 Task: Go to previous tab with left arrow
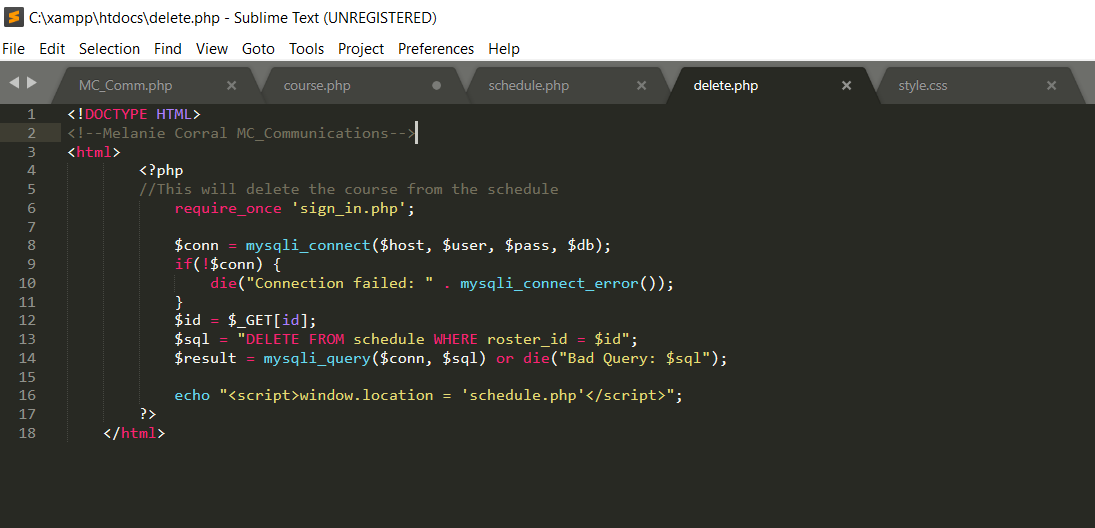(x=14, y=83)
